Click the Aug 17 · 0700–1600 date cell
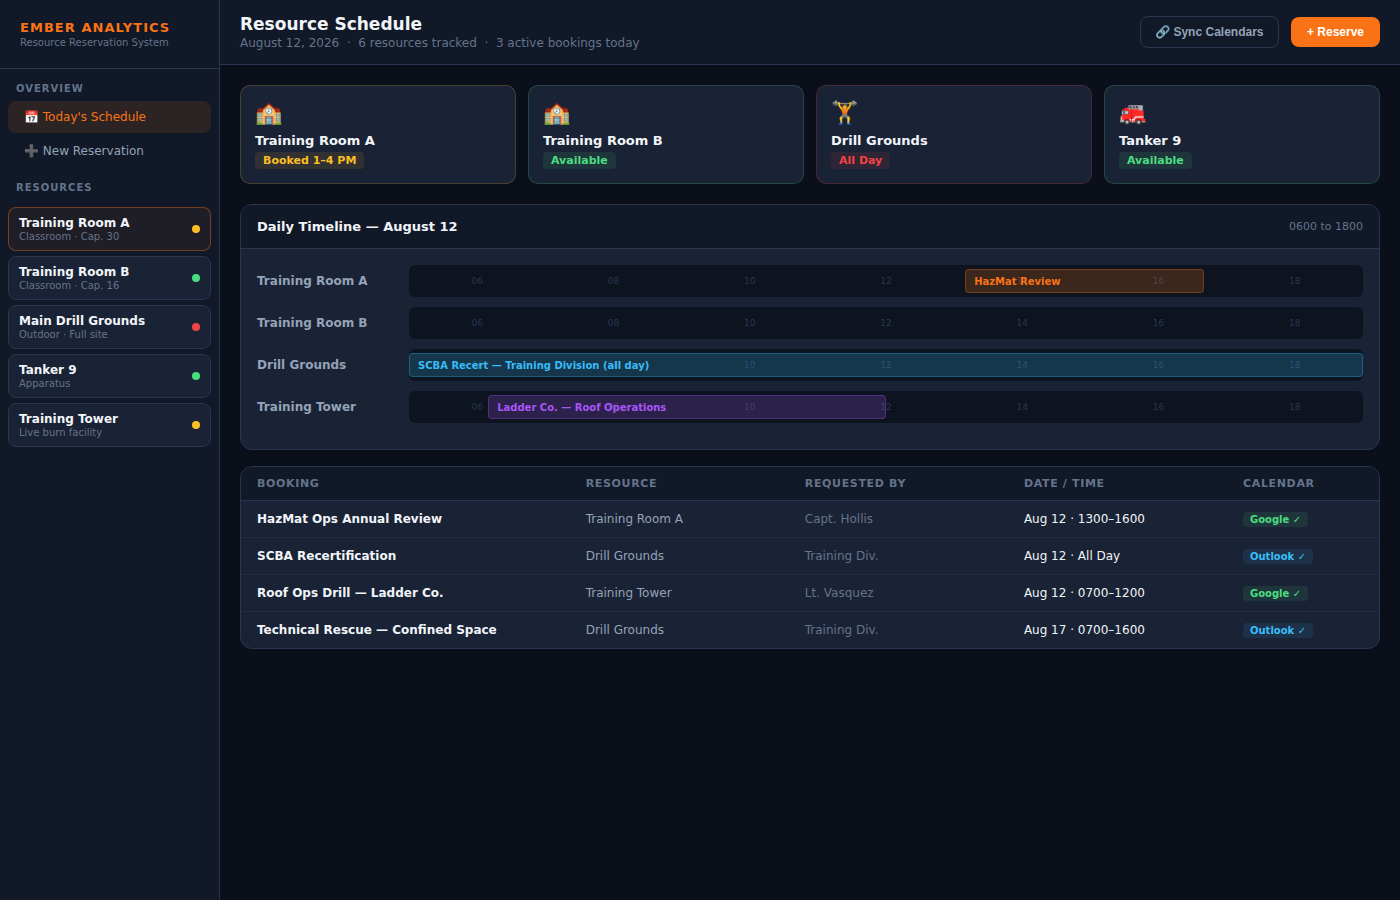This screenshot has height=900, width=1400. click(x=1084, y=630)
